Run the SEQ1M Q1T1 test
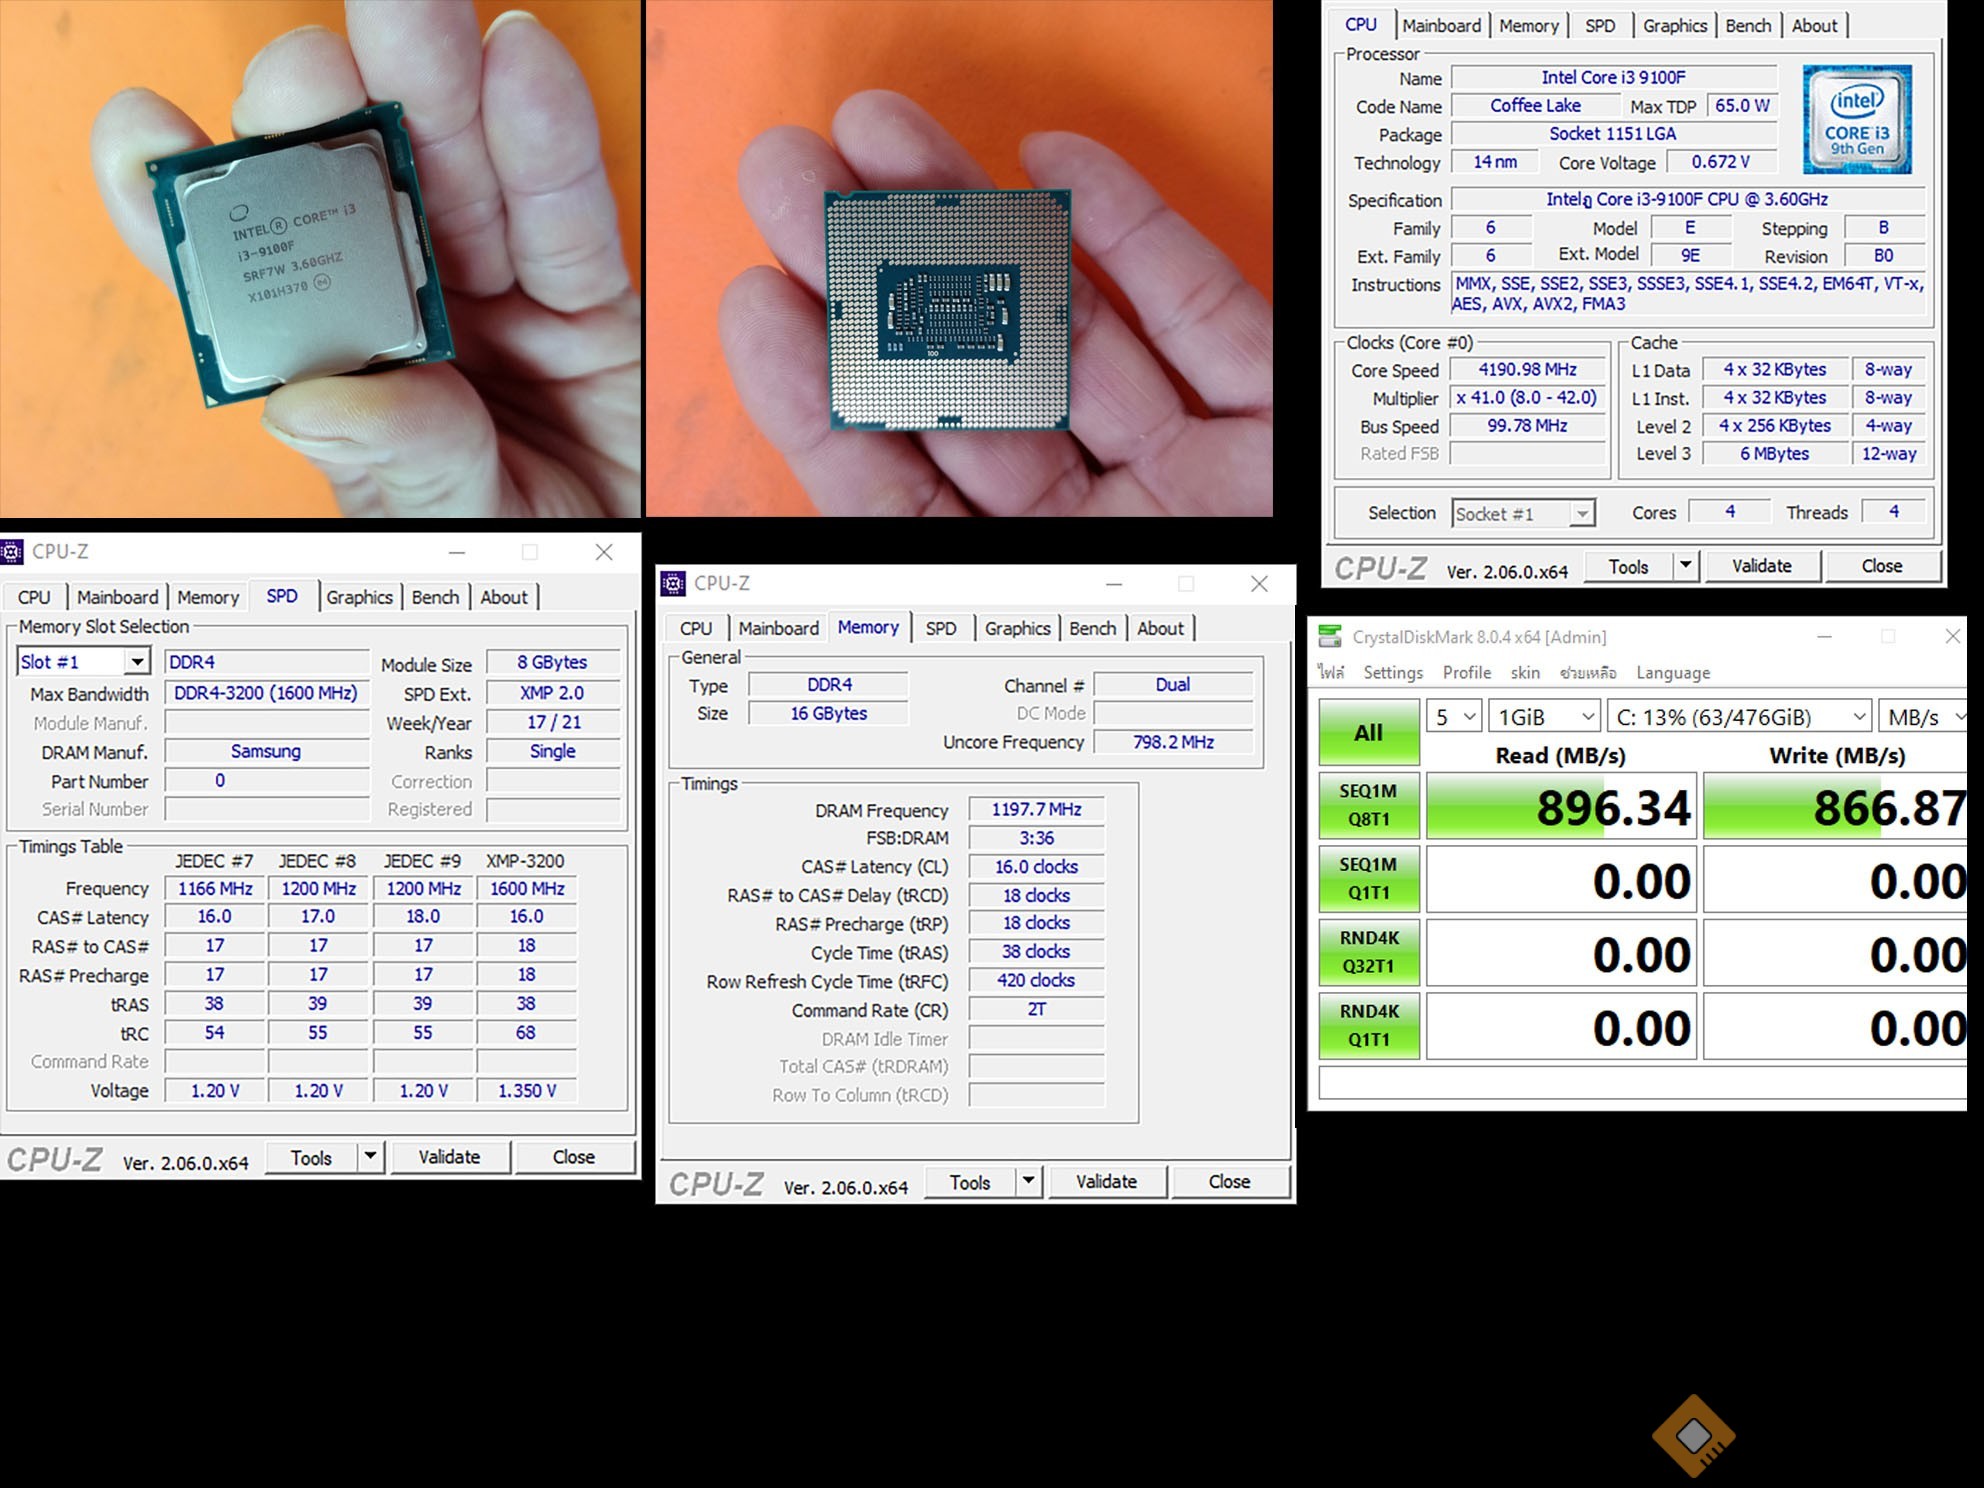This screenshot has width=1984, height=1488. [x=1369, y=878]
